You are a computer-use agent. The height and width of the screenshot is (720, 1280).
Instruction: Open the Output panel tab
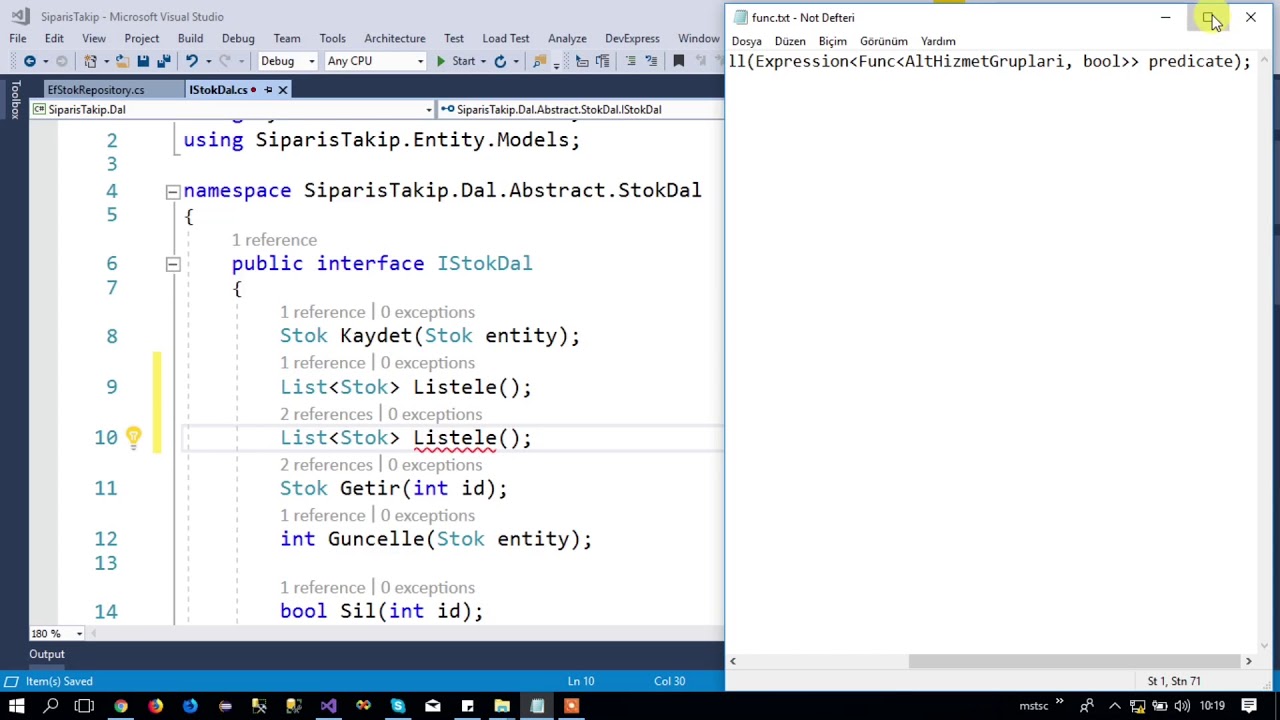click(47, 654)
